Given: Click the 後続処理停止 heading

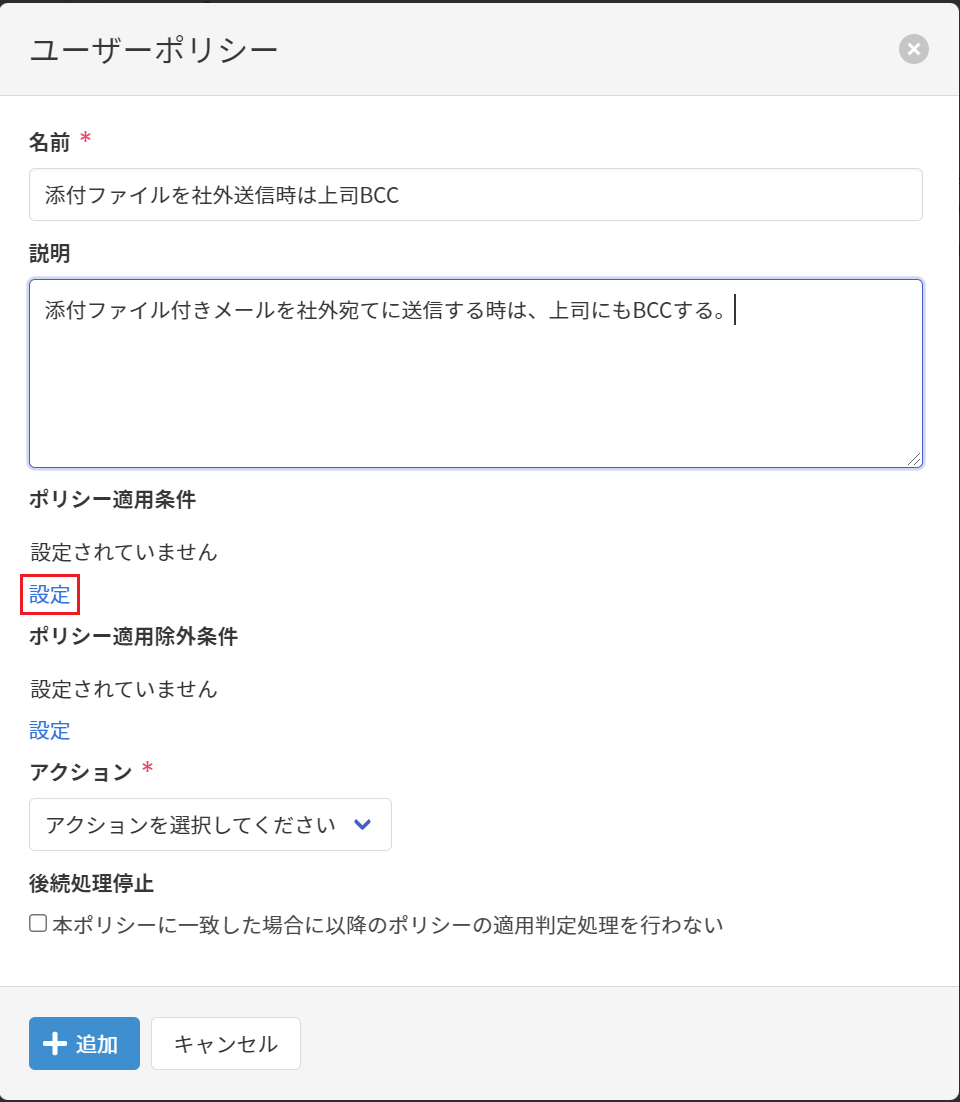Looking at the screenshot, I should pyautogui.click(x=91, y=883).
